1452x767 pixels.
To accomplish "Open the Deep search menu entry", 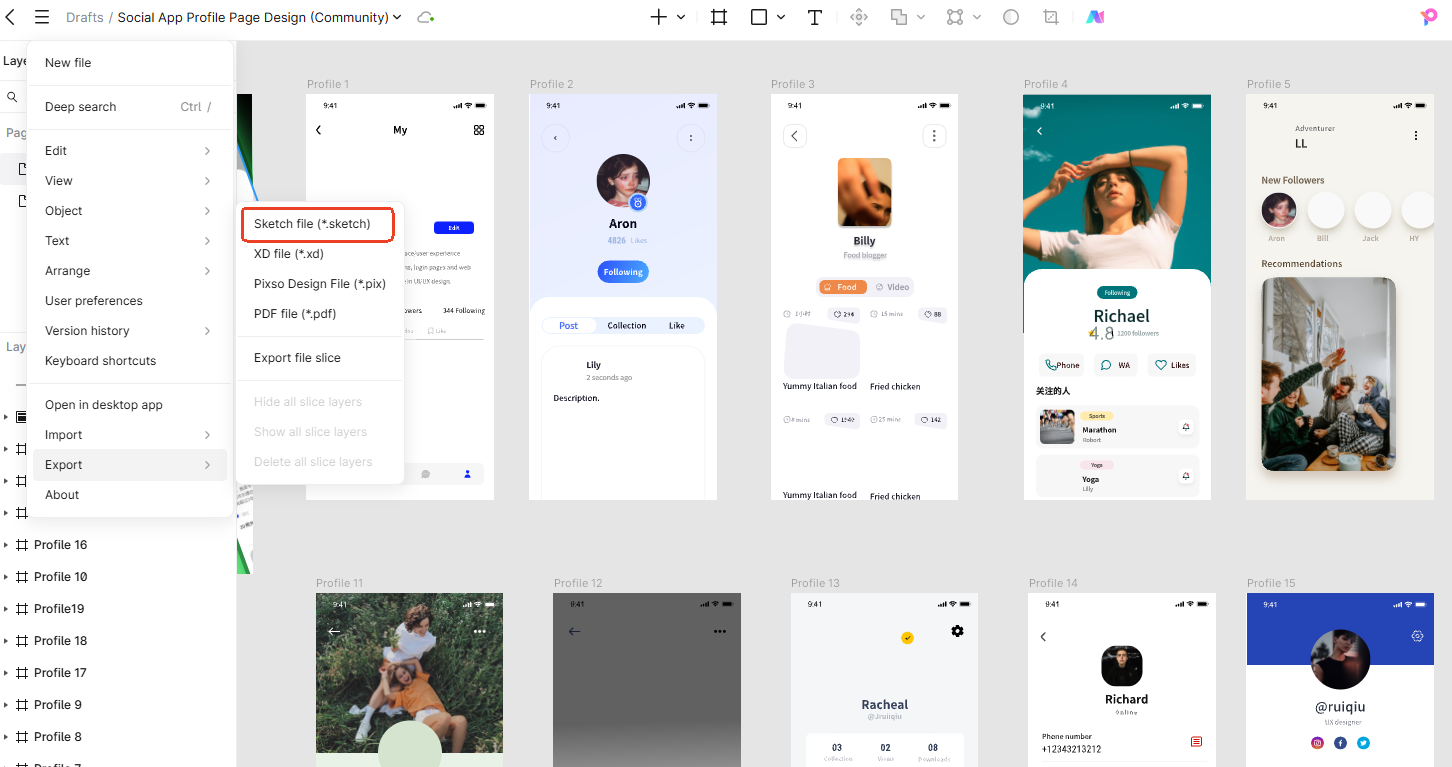I will [130, 107].
